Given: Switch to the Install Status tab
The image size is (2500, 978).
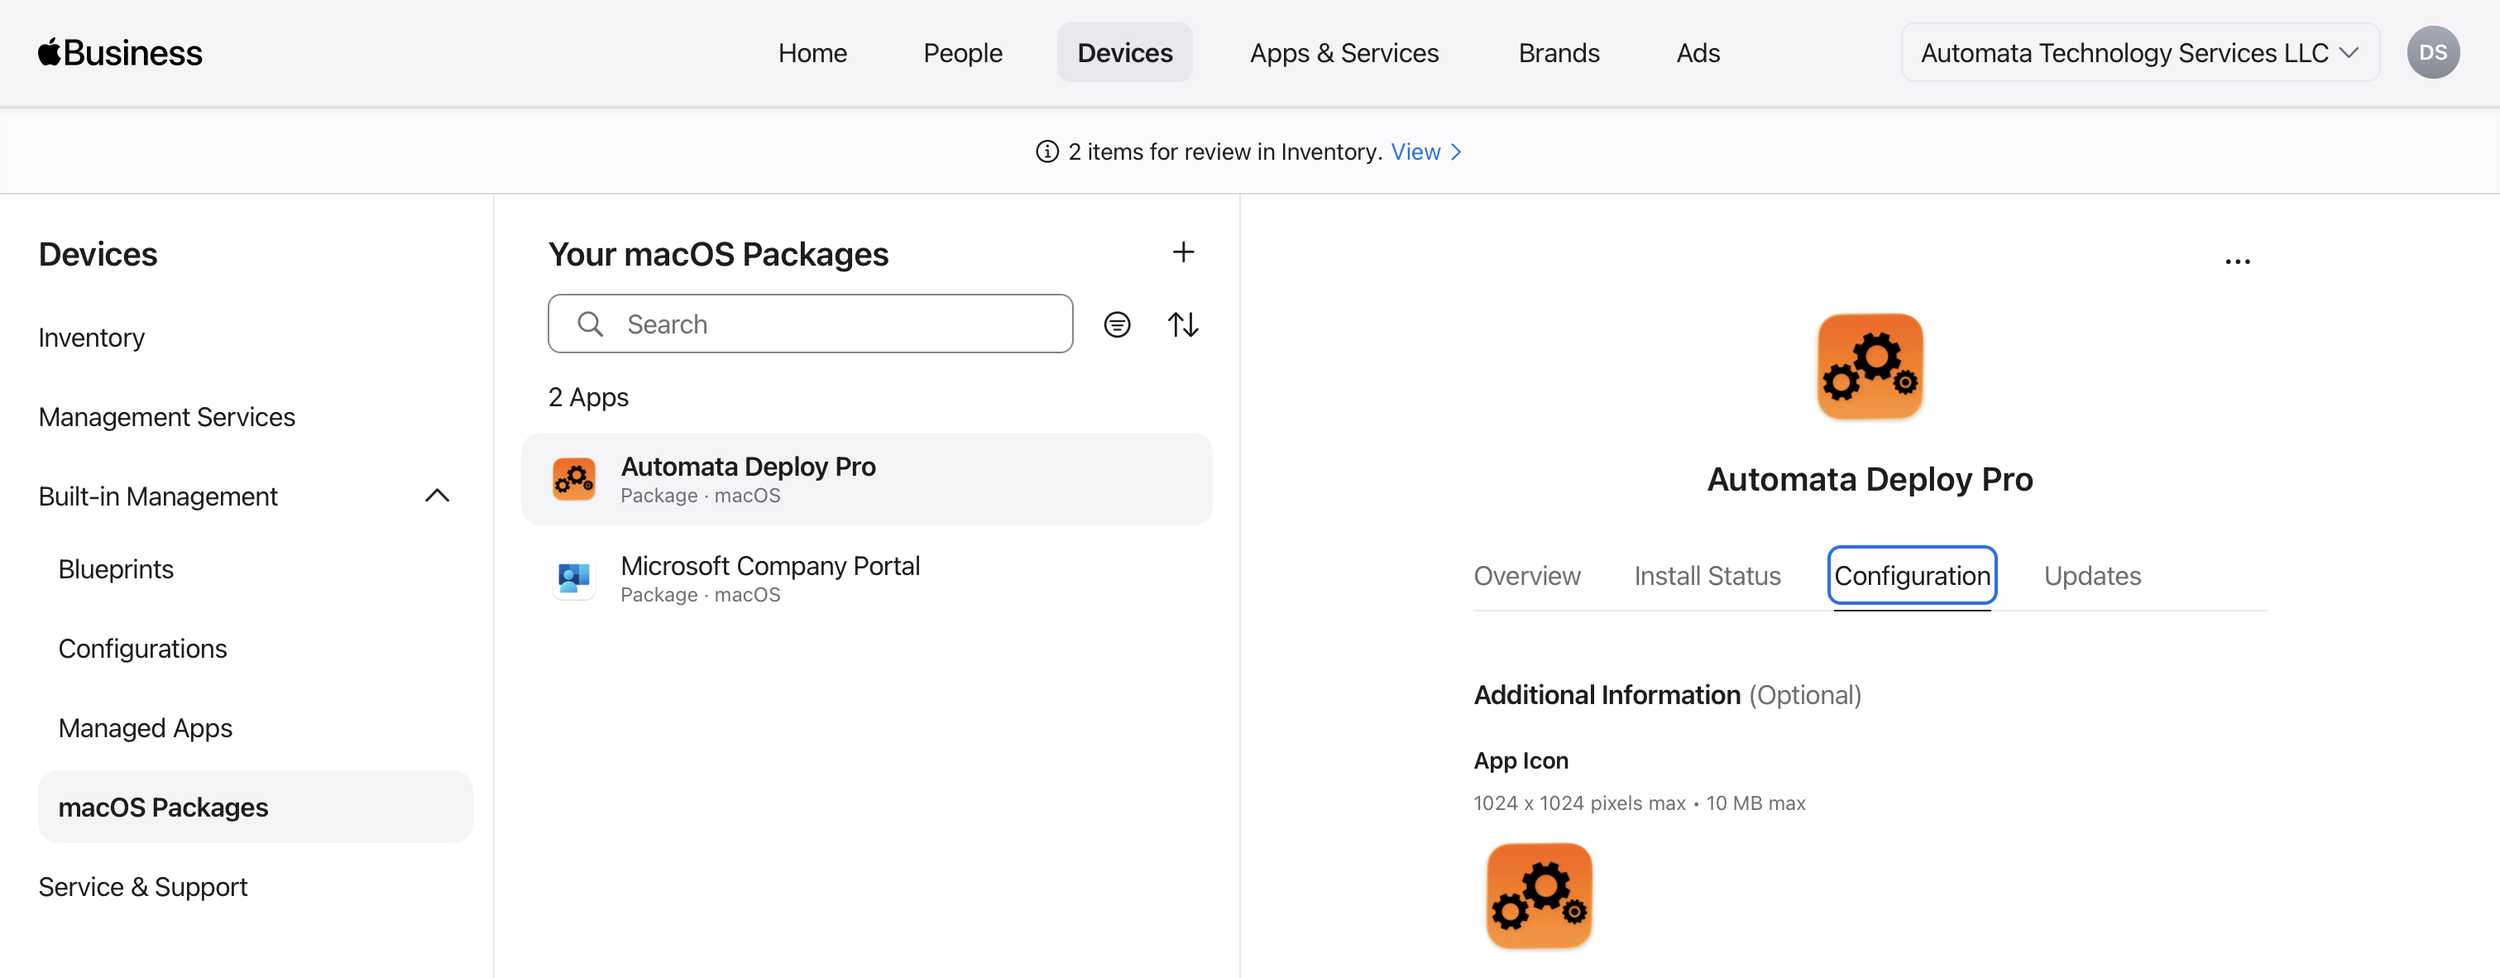Looking at the screenshot, I should (x=1707, y=576).
